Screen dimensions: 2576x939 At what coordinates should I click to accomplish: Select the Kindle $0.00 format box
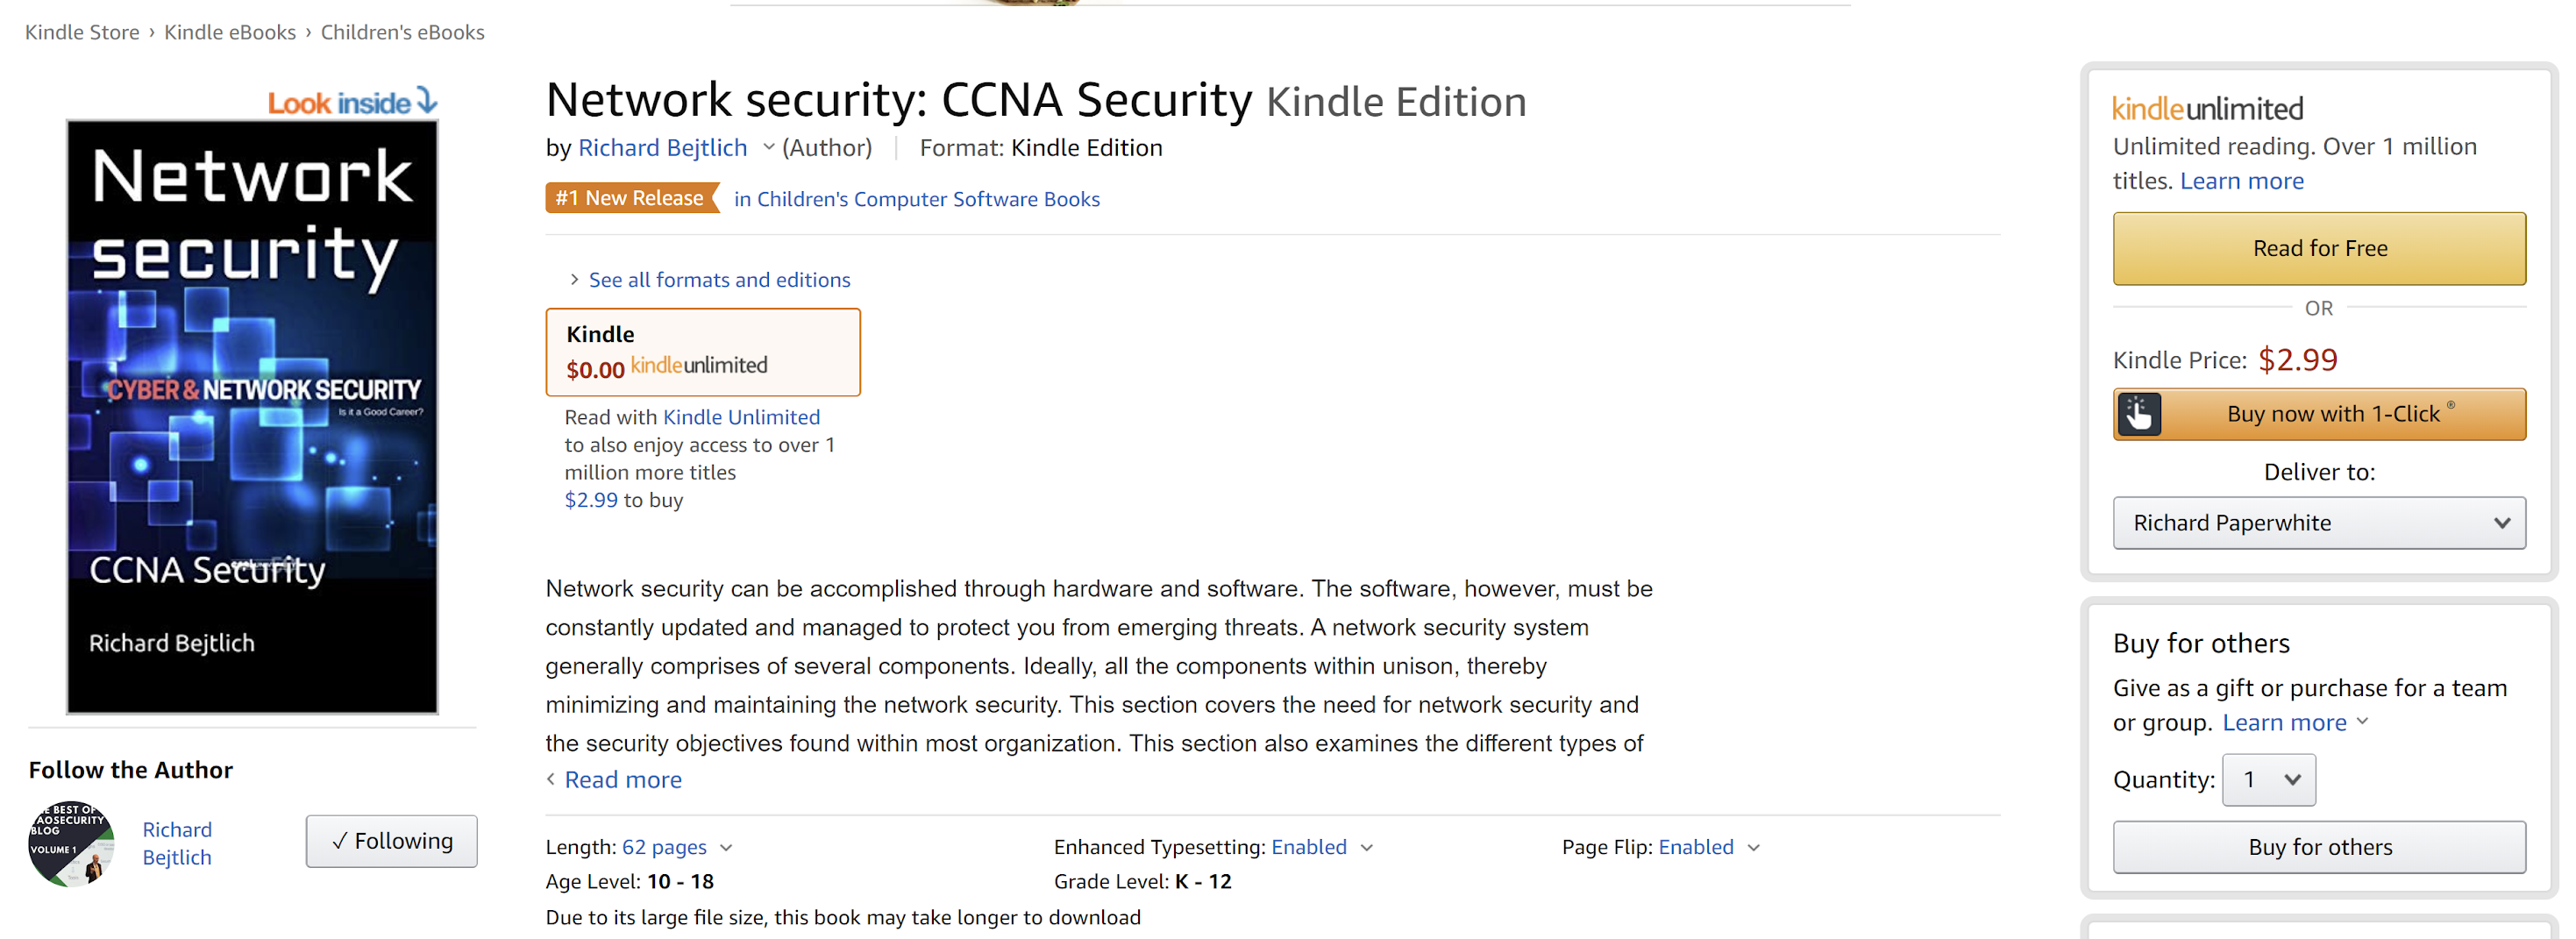[702, 352]
